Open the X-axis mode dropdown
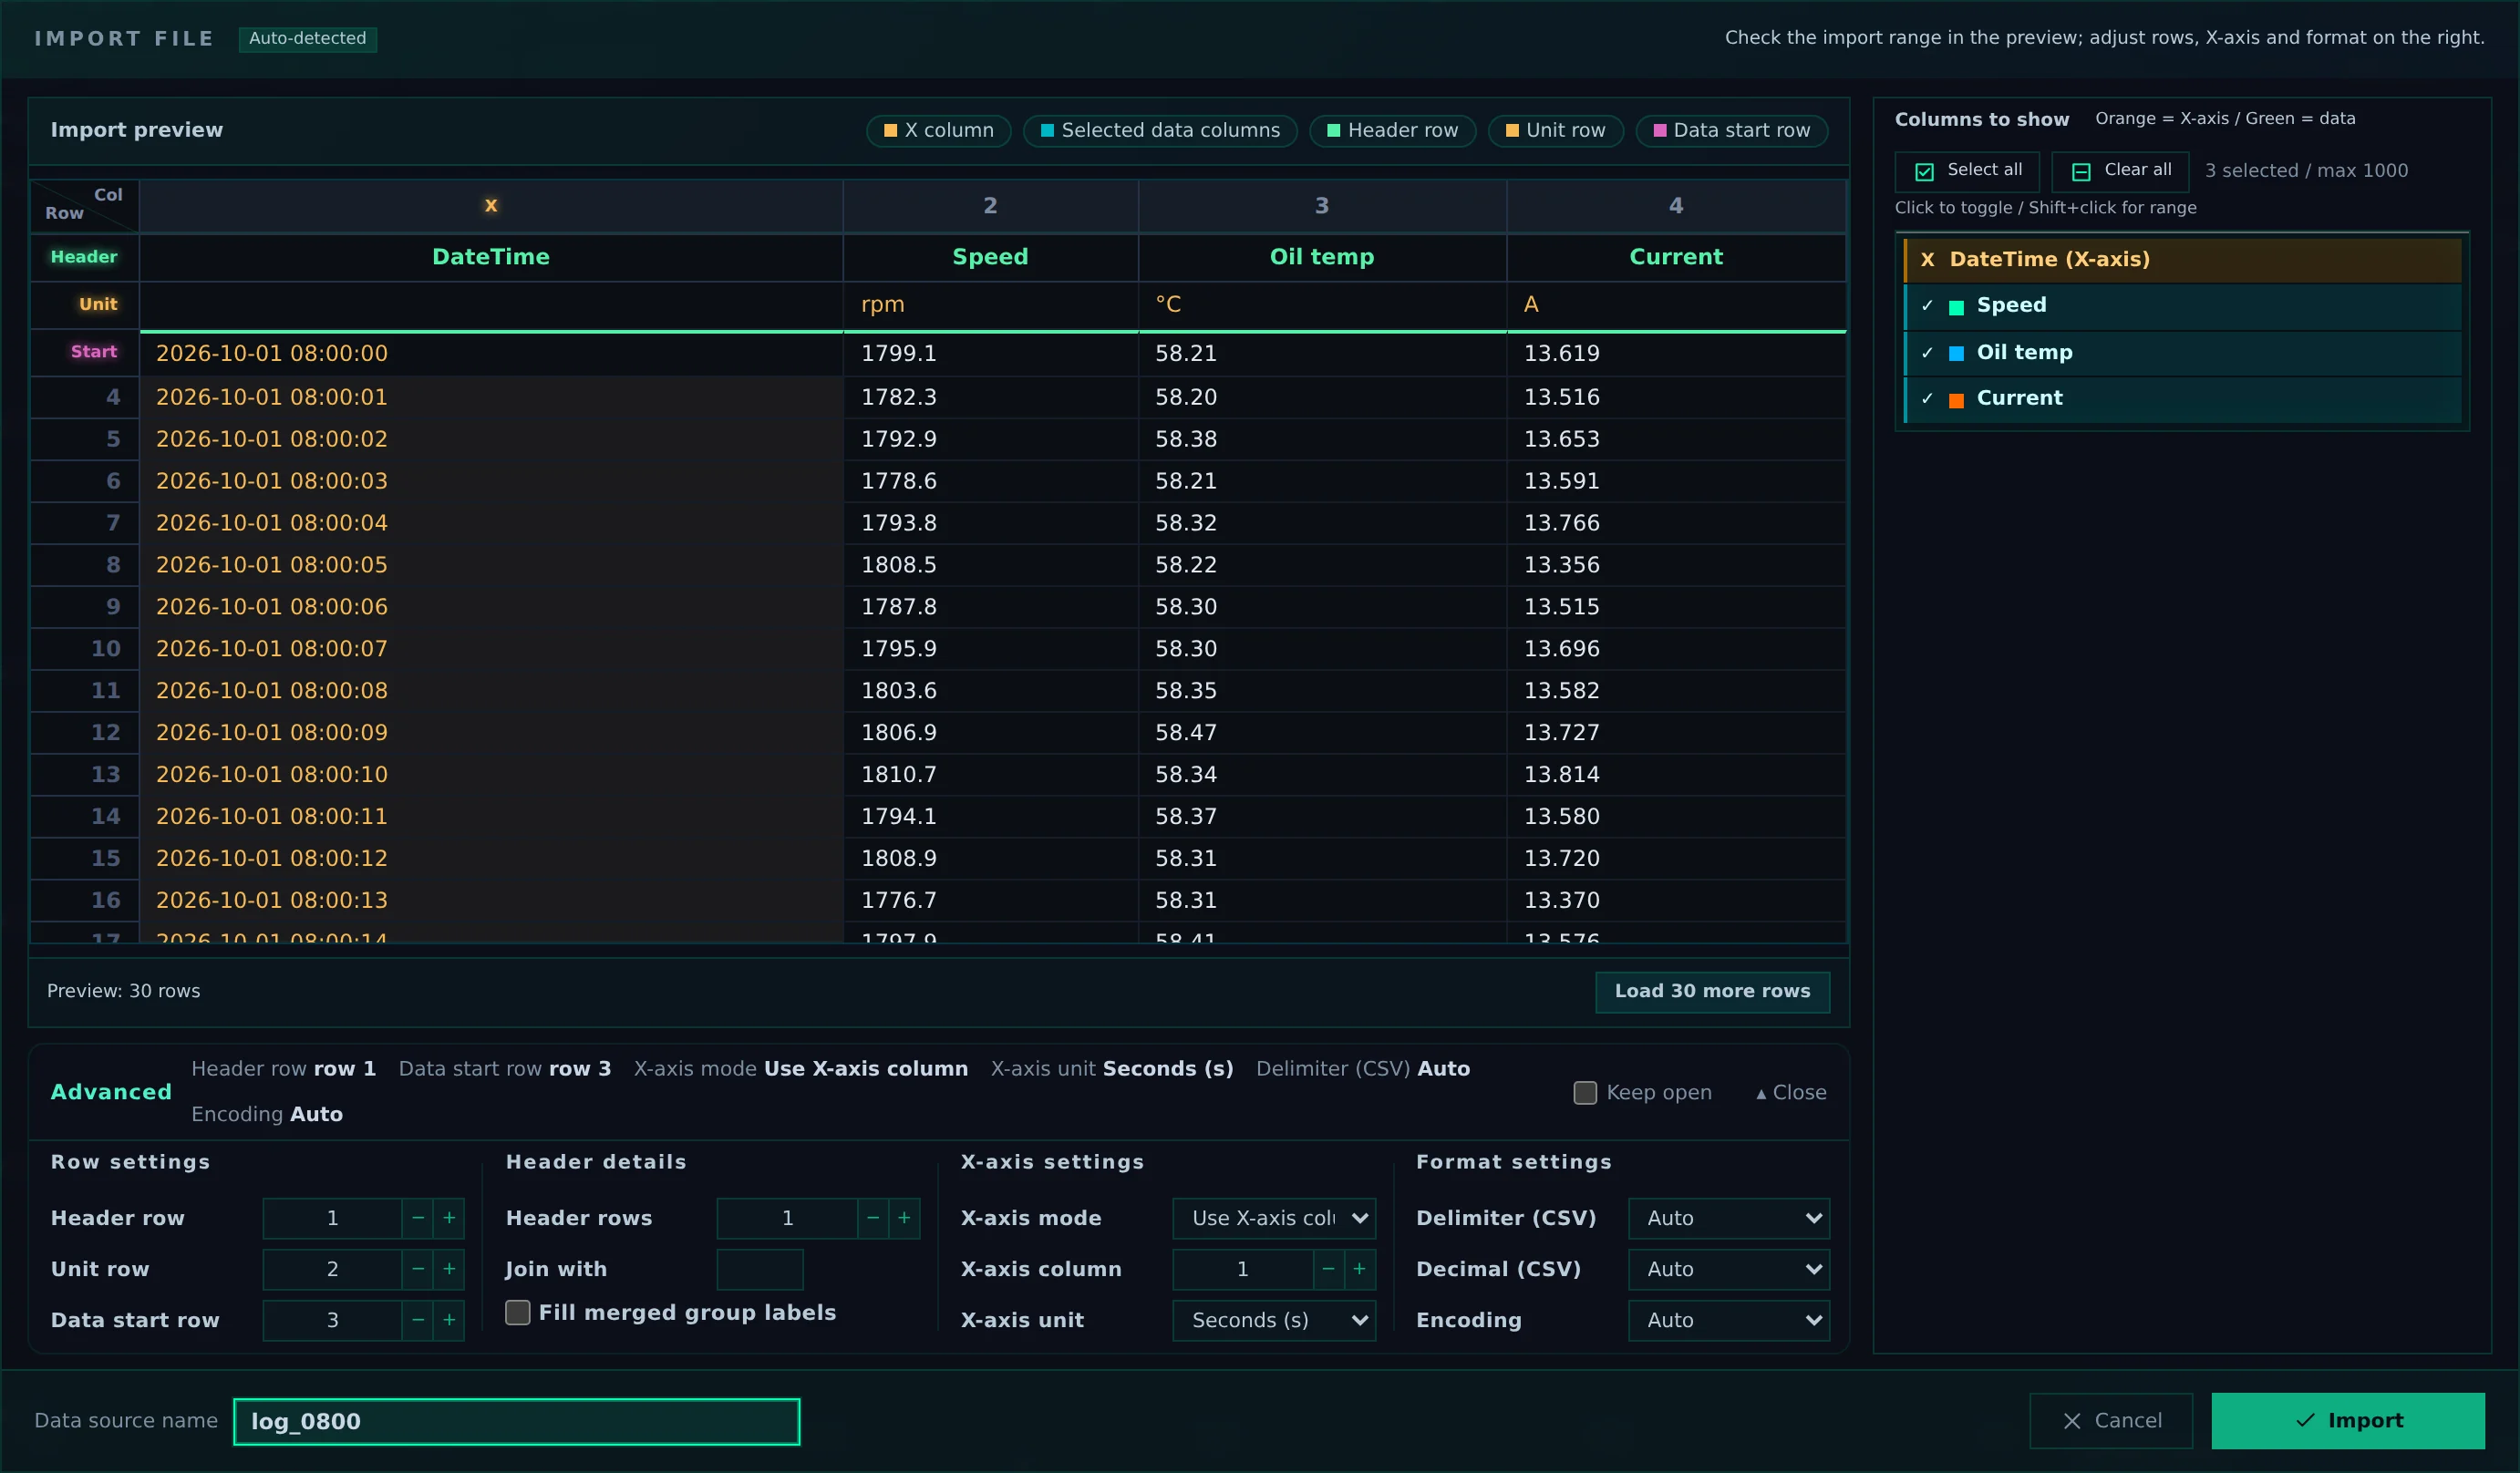Viewport: 2520px width, 1473px height. click(1274, 1218)
